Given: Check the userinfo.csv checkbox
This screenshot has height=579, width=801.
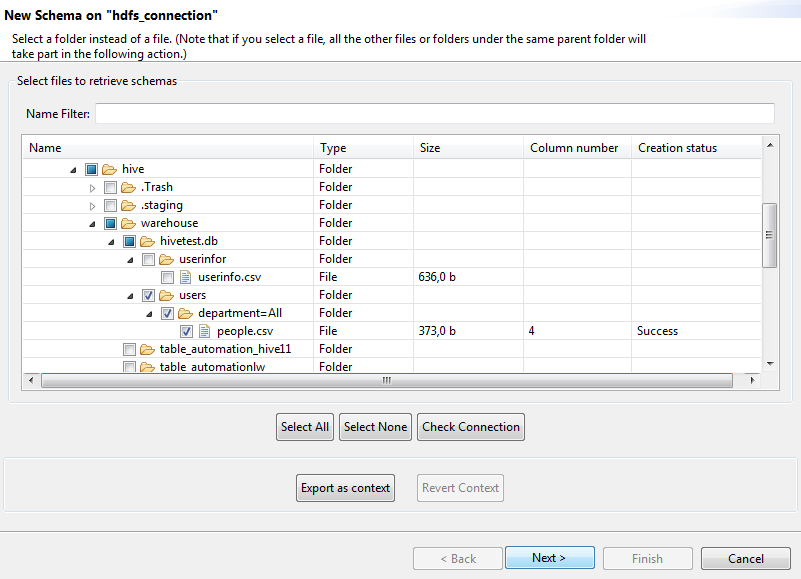Looking at the screenshot, I should 168,277.
